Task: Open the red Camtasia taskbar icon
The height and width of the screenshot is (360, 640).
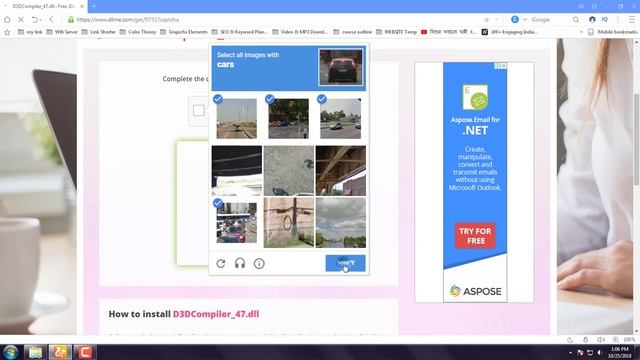Action: coord(84,352)
